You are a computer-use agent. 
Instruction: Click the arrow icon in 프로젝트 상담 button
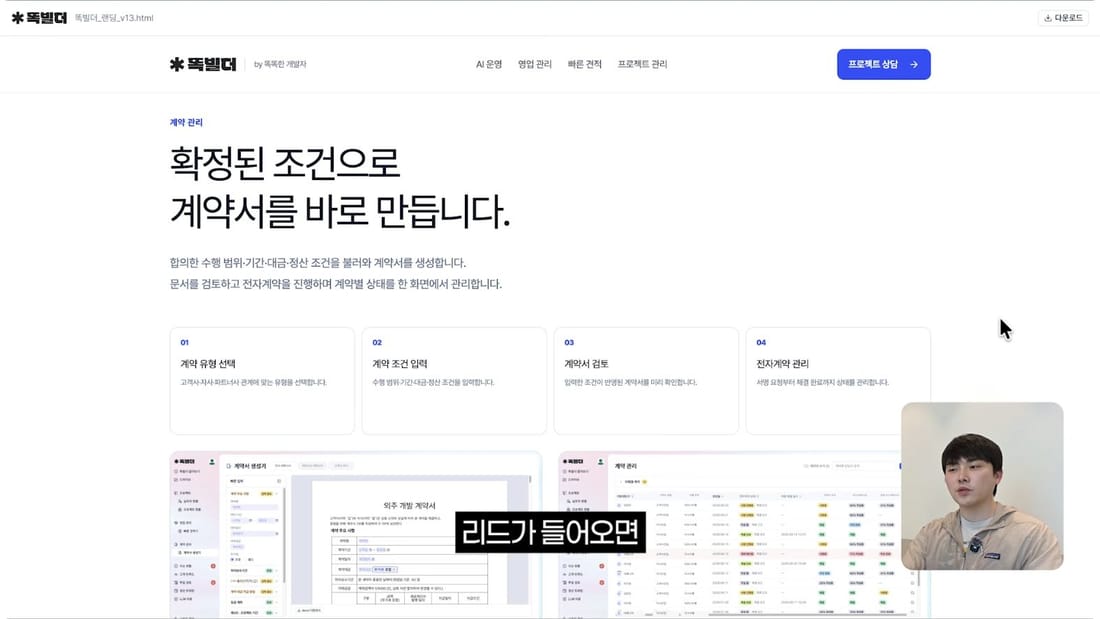click(913, 64)
